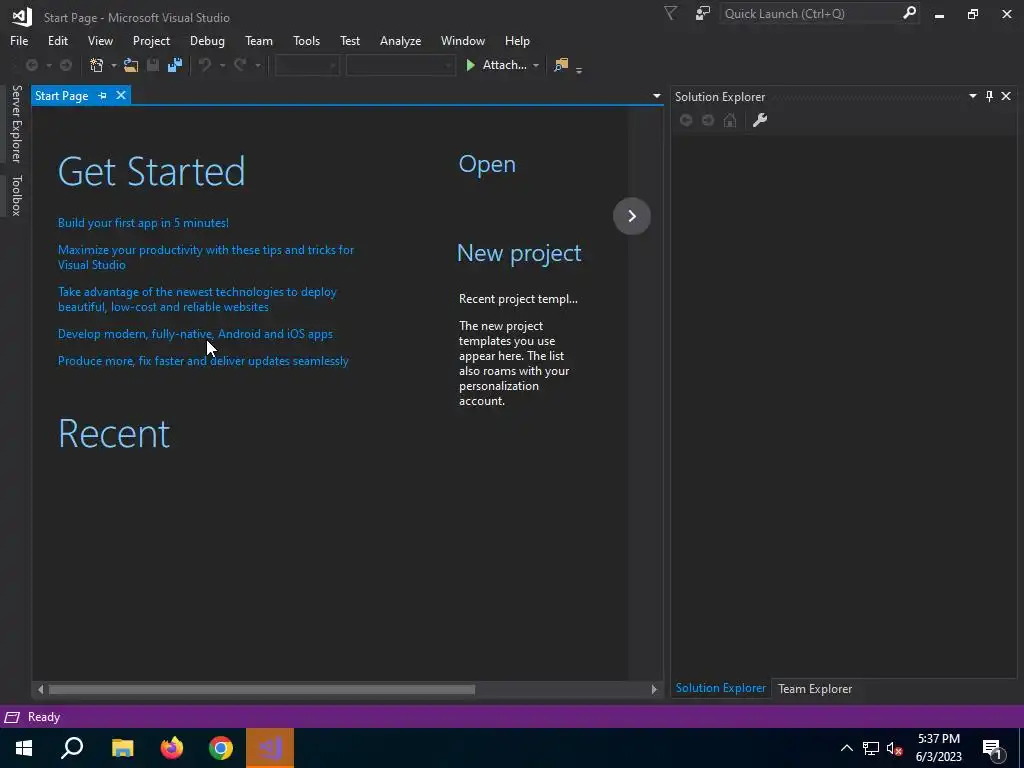1024x768 pixels.
Task: Open the File menu
Action: 19,40
